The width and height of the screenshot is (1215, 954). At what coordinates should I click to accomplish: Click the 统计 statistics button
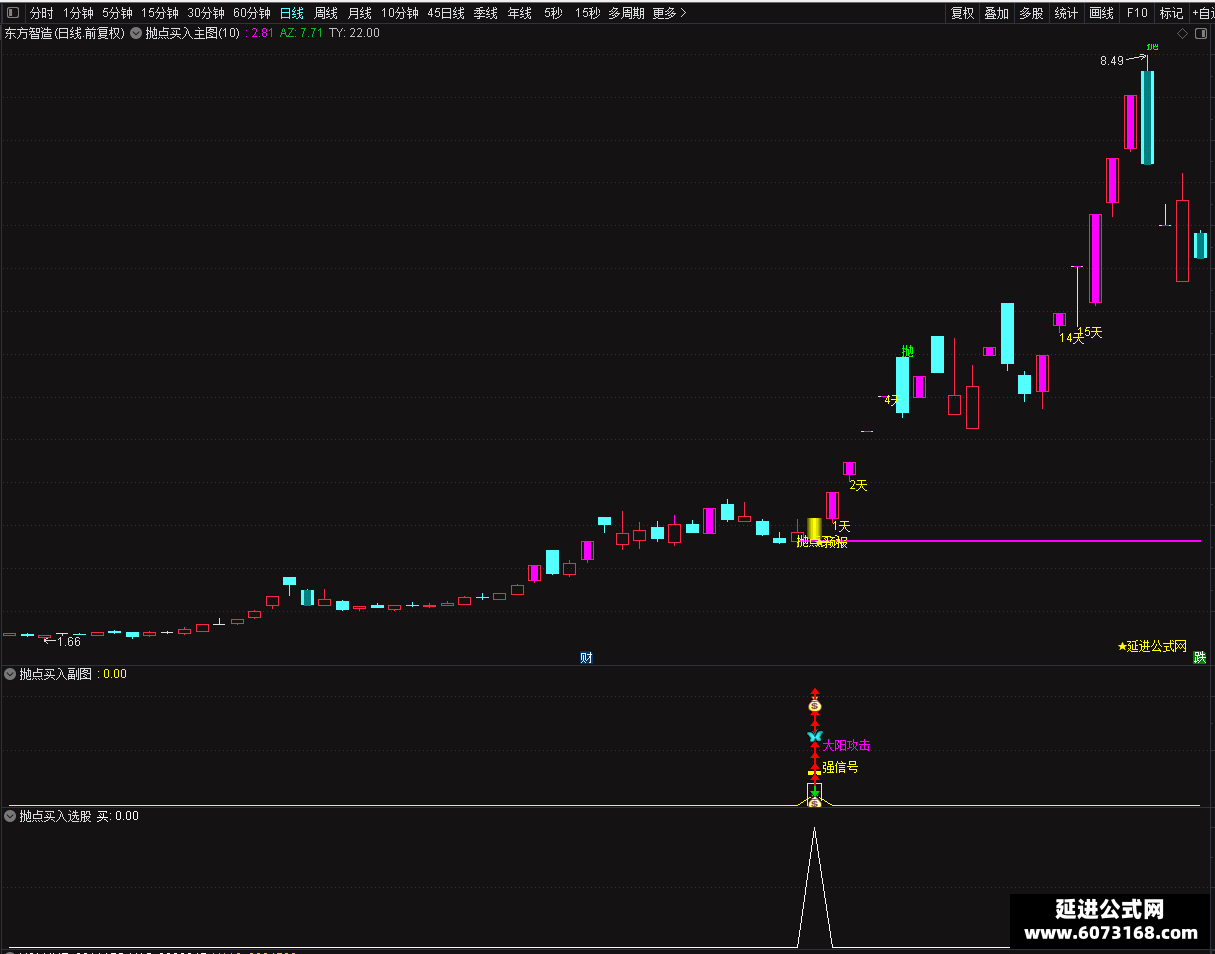1066,13
